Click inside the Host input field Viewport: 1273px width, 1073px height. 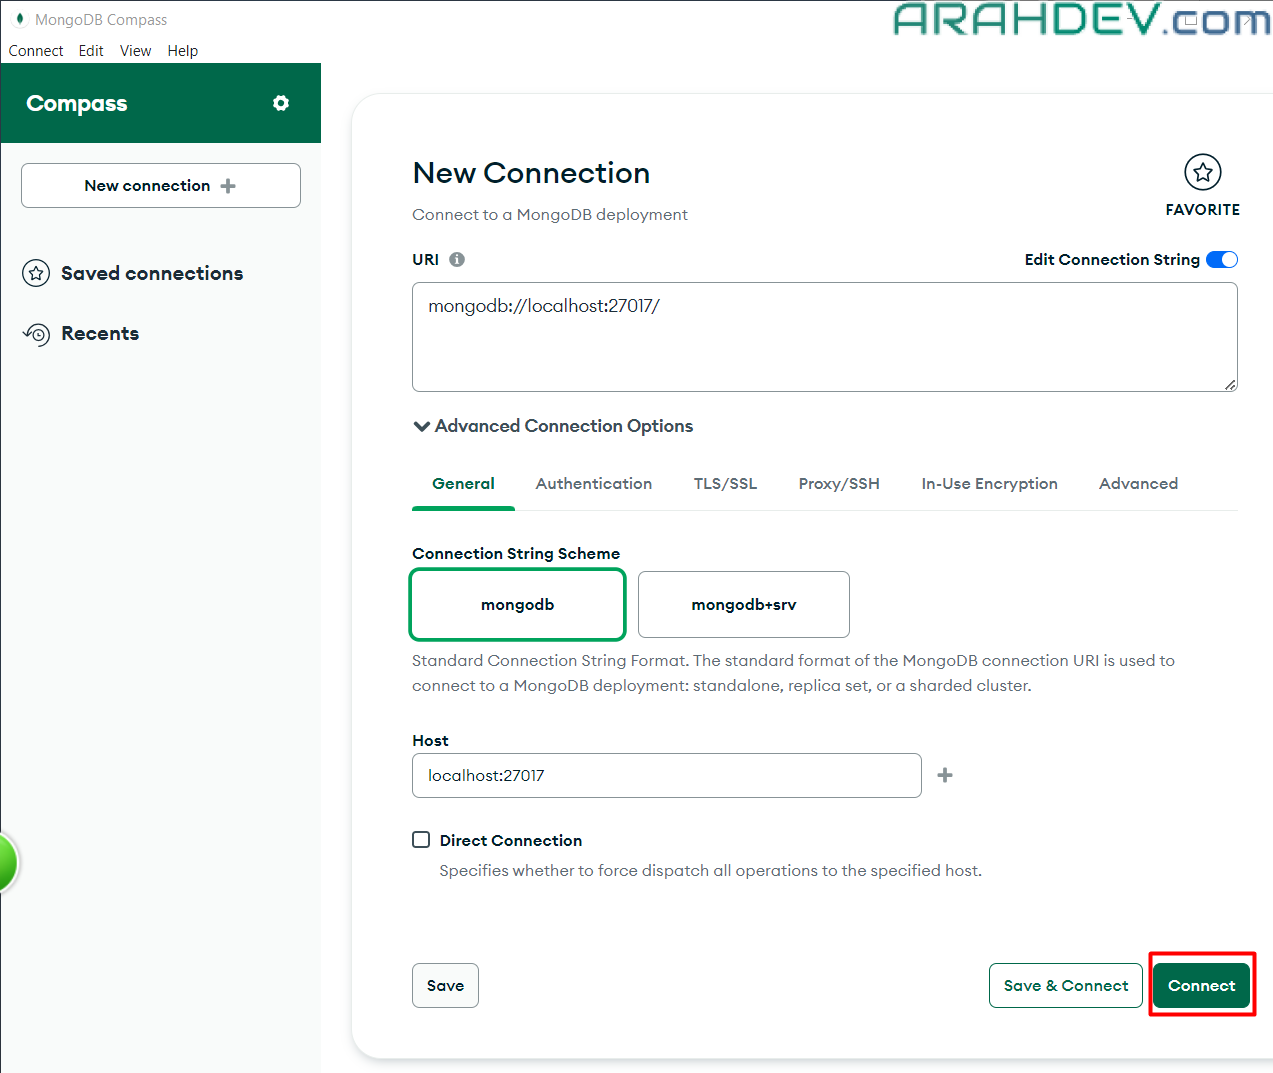click(666, 776)
